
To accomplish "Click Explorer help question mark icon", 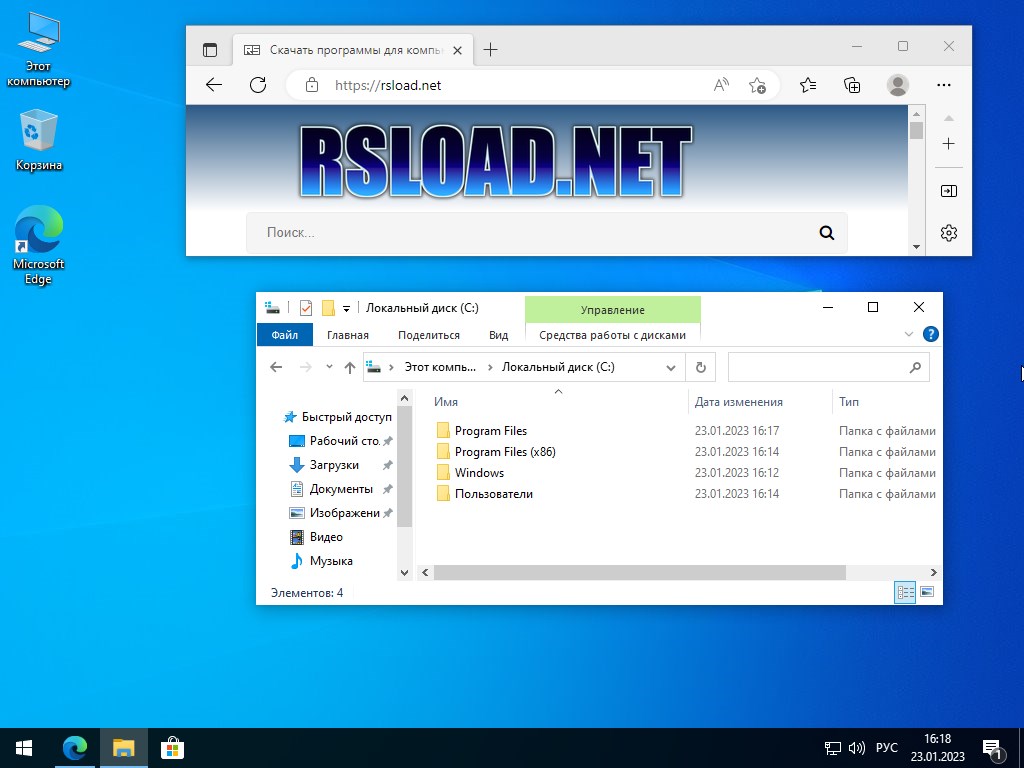I will tap(930, 335).
